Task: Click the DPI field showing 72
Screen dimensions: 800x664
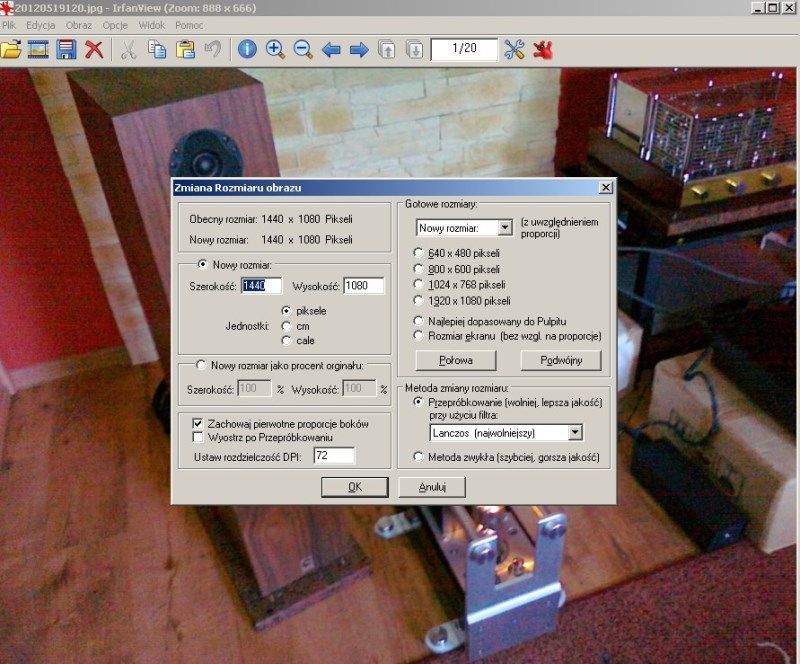Action: [334, 455]
